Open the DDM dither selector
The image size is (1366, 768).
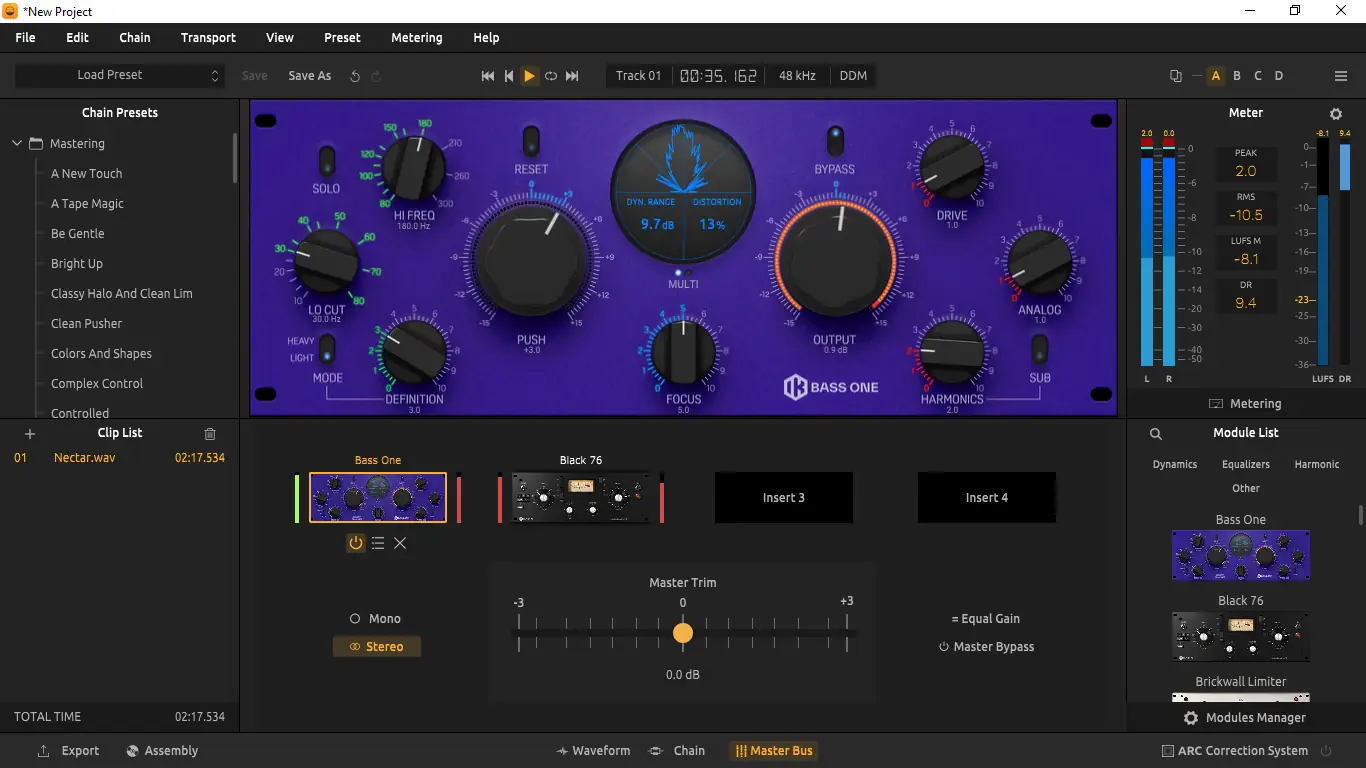tap(853, 76)
